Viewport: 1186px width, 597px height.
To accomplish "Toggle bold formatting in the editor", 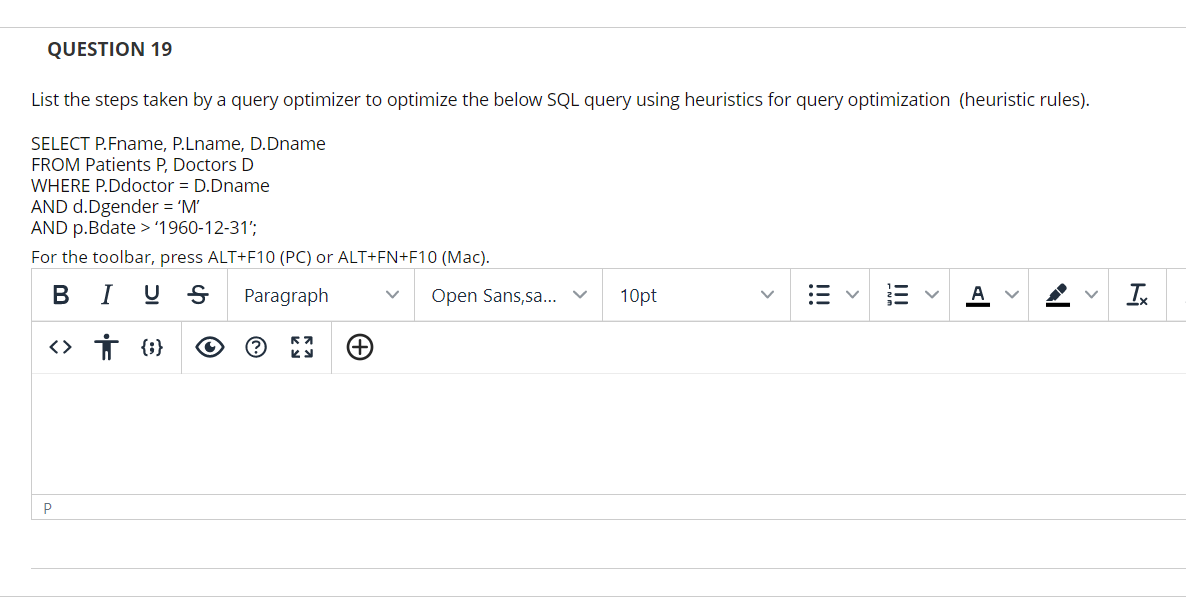I will click(61, 294).
